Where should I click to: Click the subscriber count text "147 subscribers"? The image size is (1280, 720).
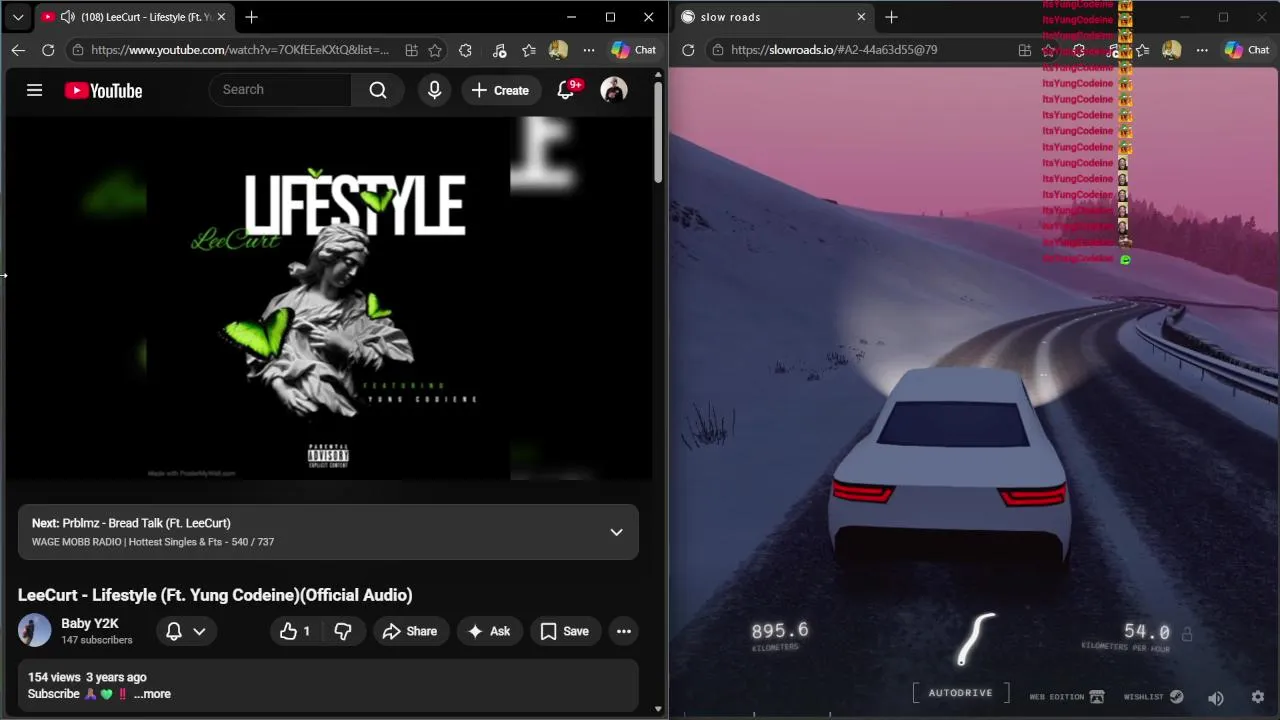[x=97, y=640]
